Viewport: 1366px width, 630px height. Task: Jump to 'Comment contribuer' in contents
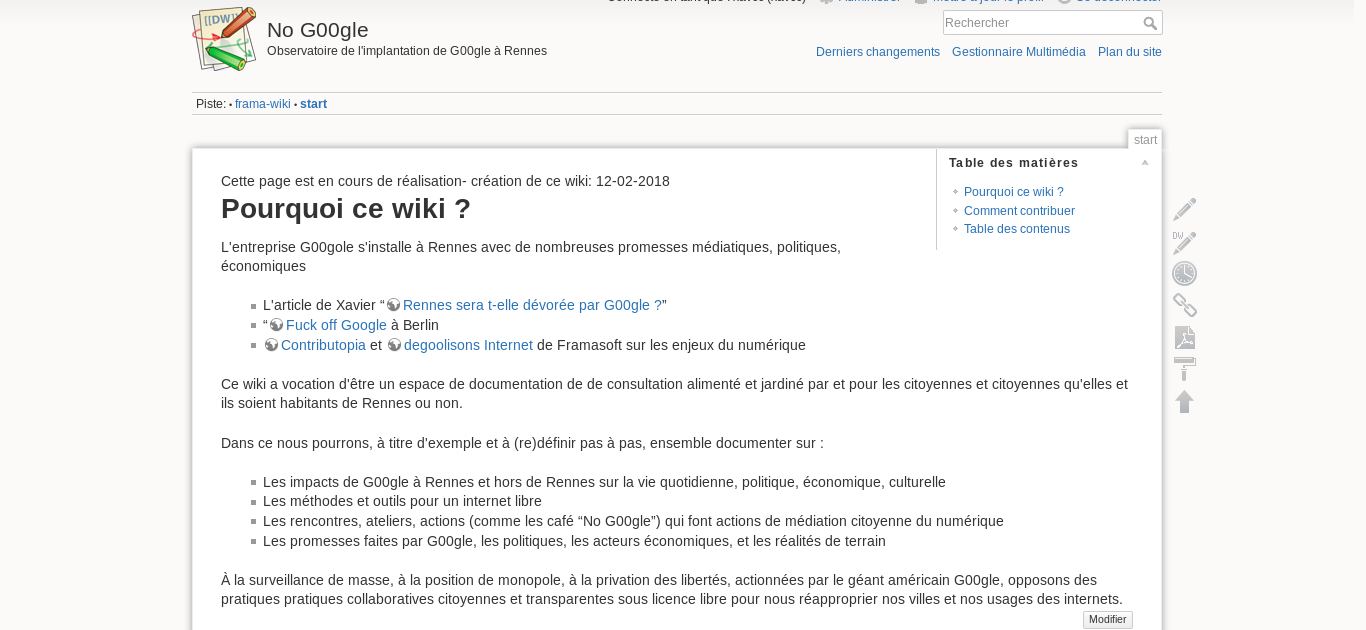click(x=1019, y=211)
